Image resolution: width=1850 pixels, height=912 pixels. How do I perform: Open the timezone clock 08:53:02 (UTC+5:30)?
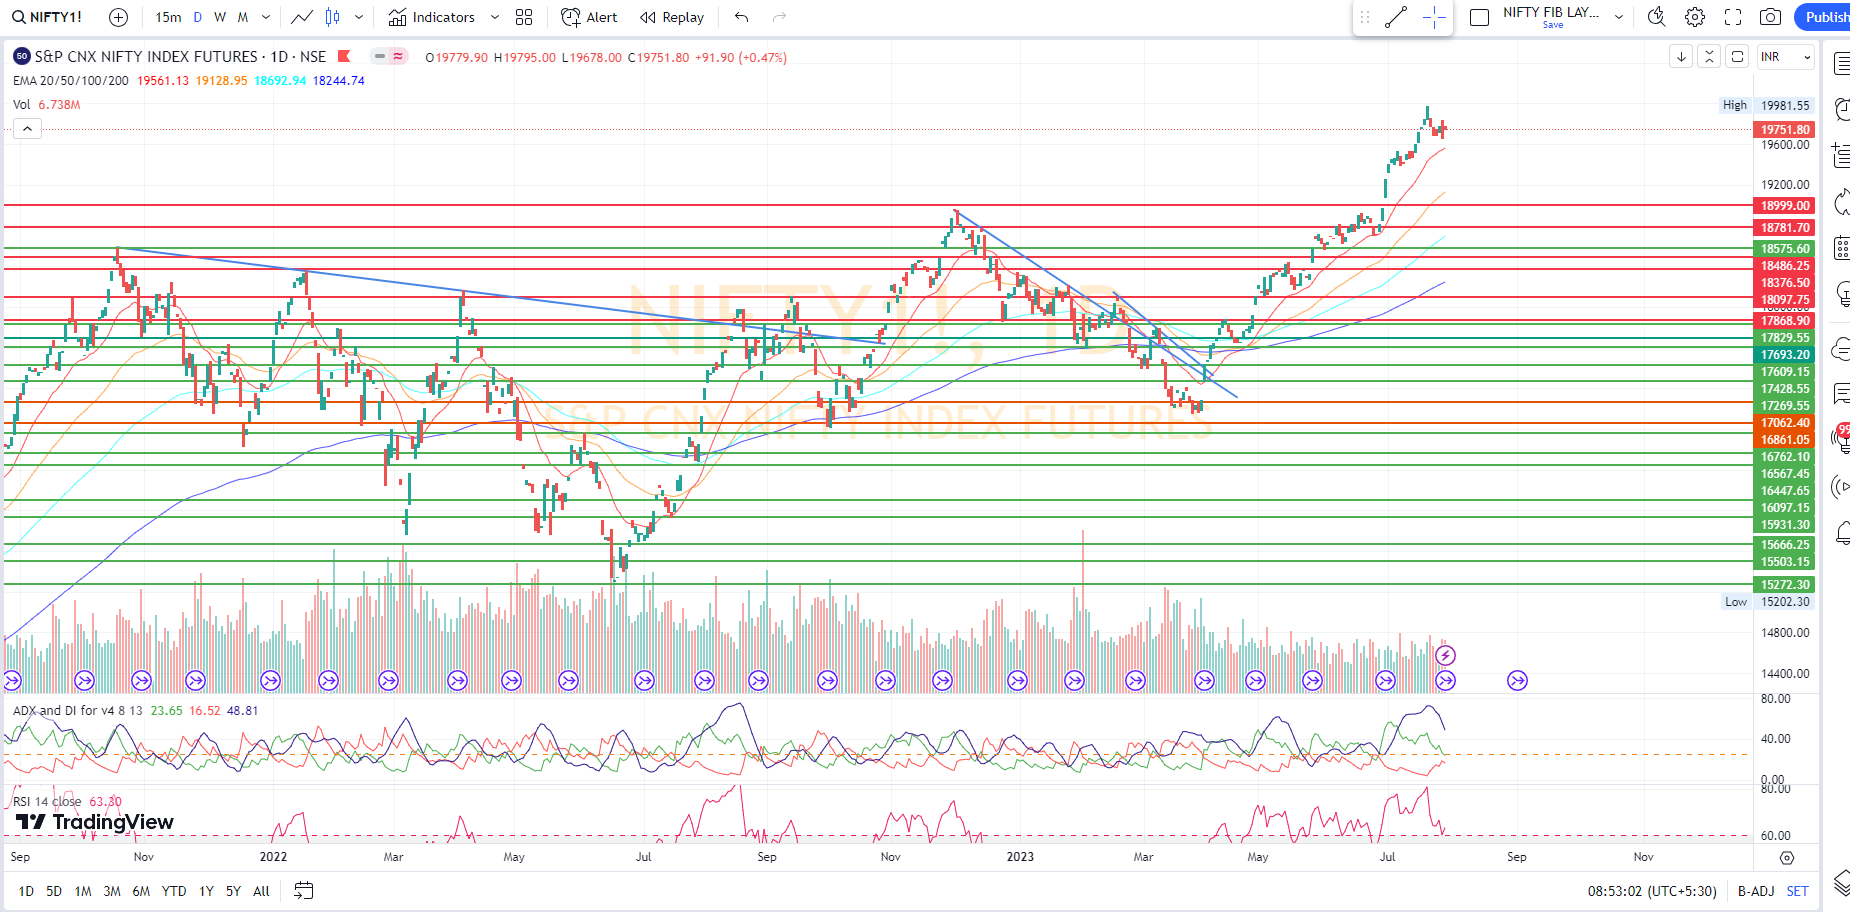[1652, 891]
